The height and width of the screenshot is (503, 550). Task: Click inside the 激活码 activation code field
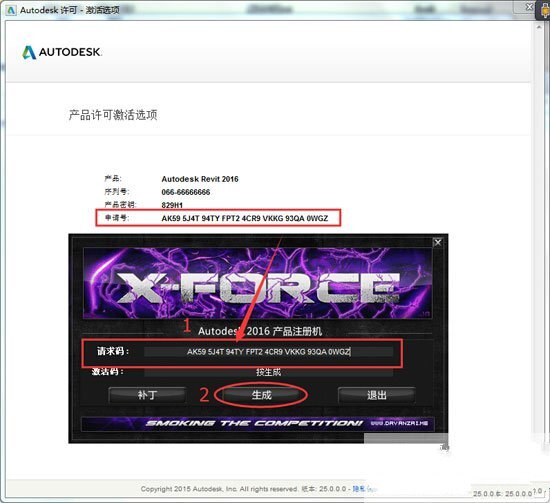coord(268,372)
